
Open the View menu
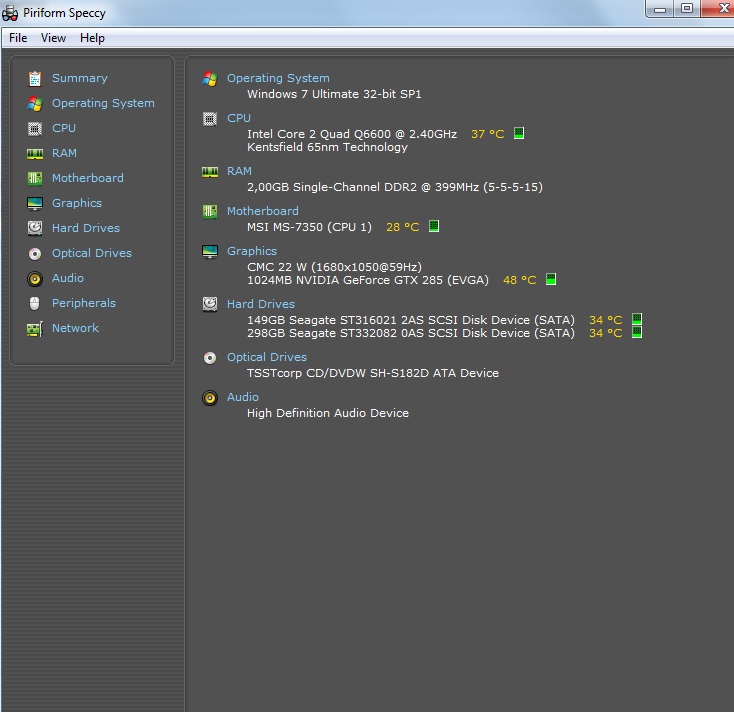(53, 38)
